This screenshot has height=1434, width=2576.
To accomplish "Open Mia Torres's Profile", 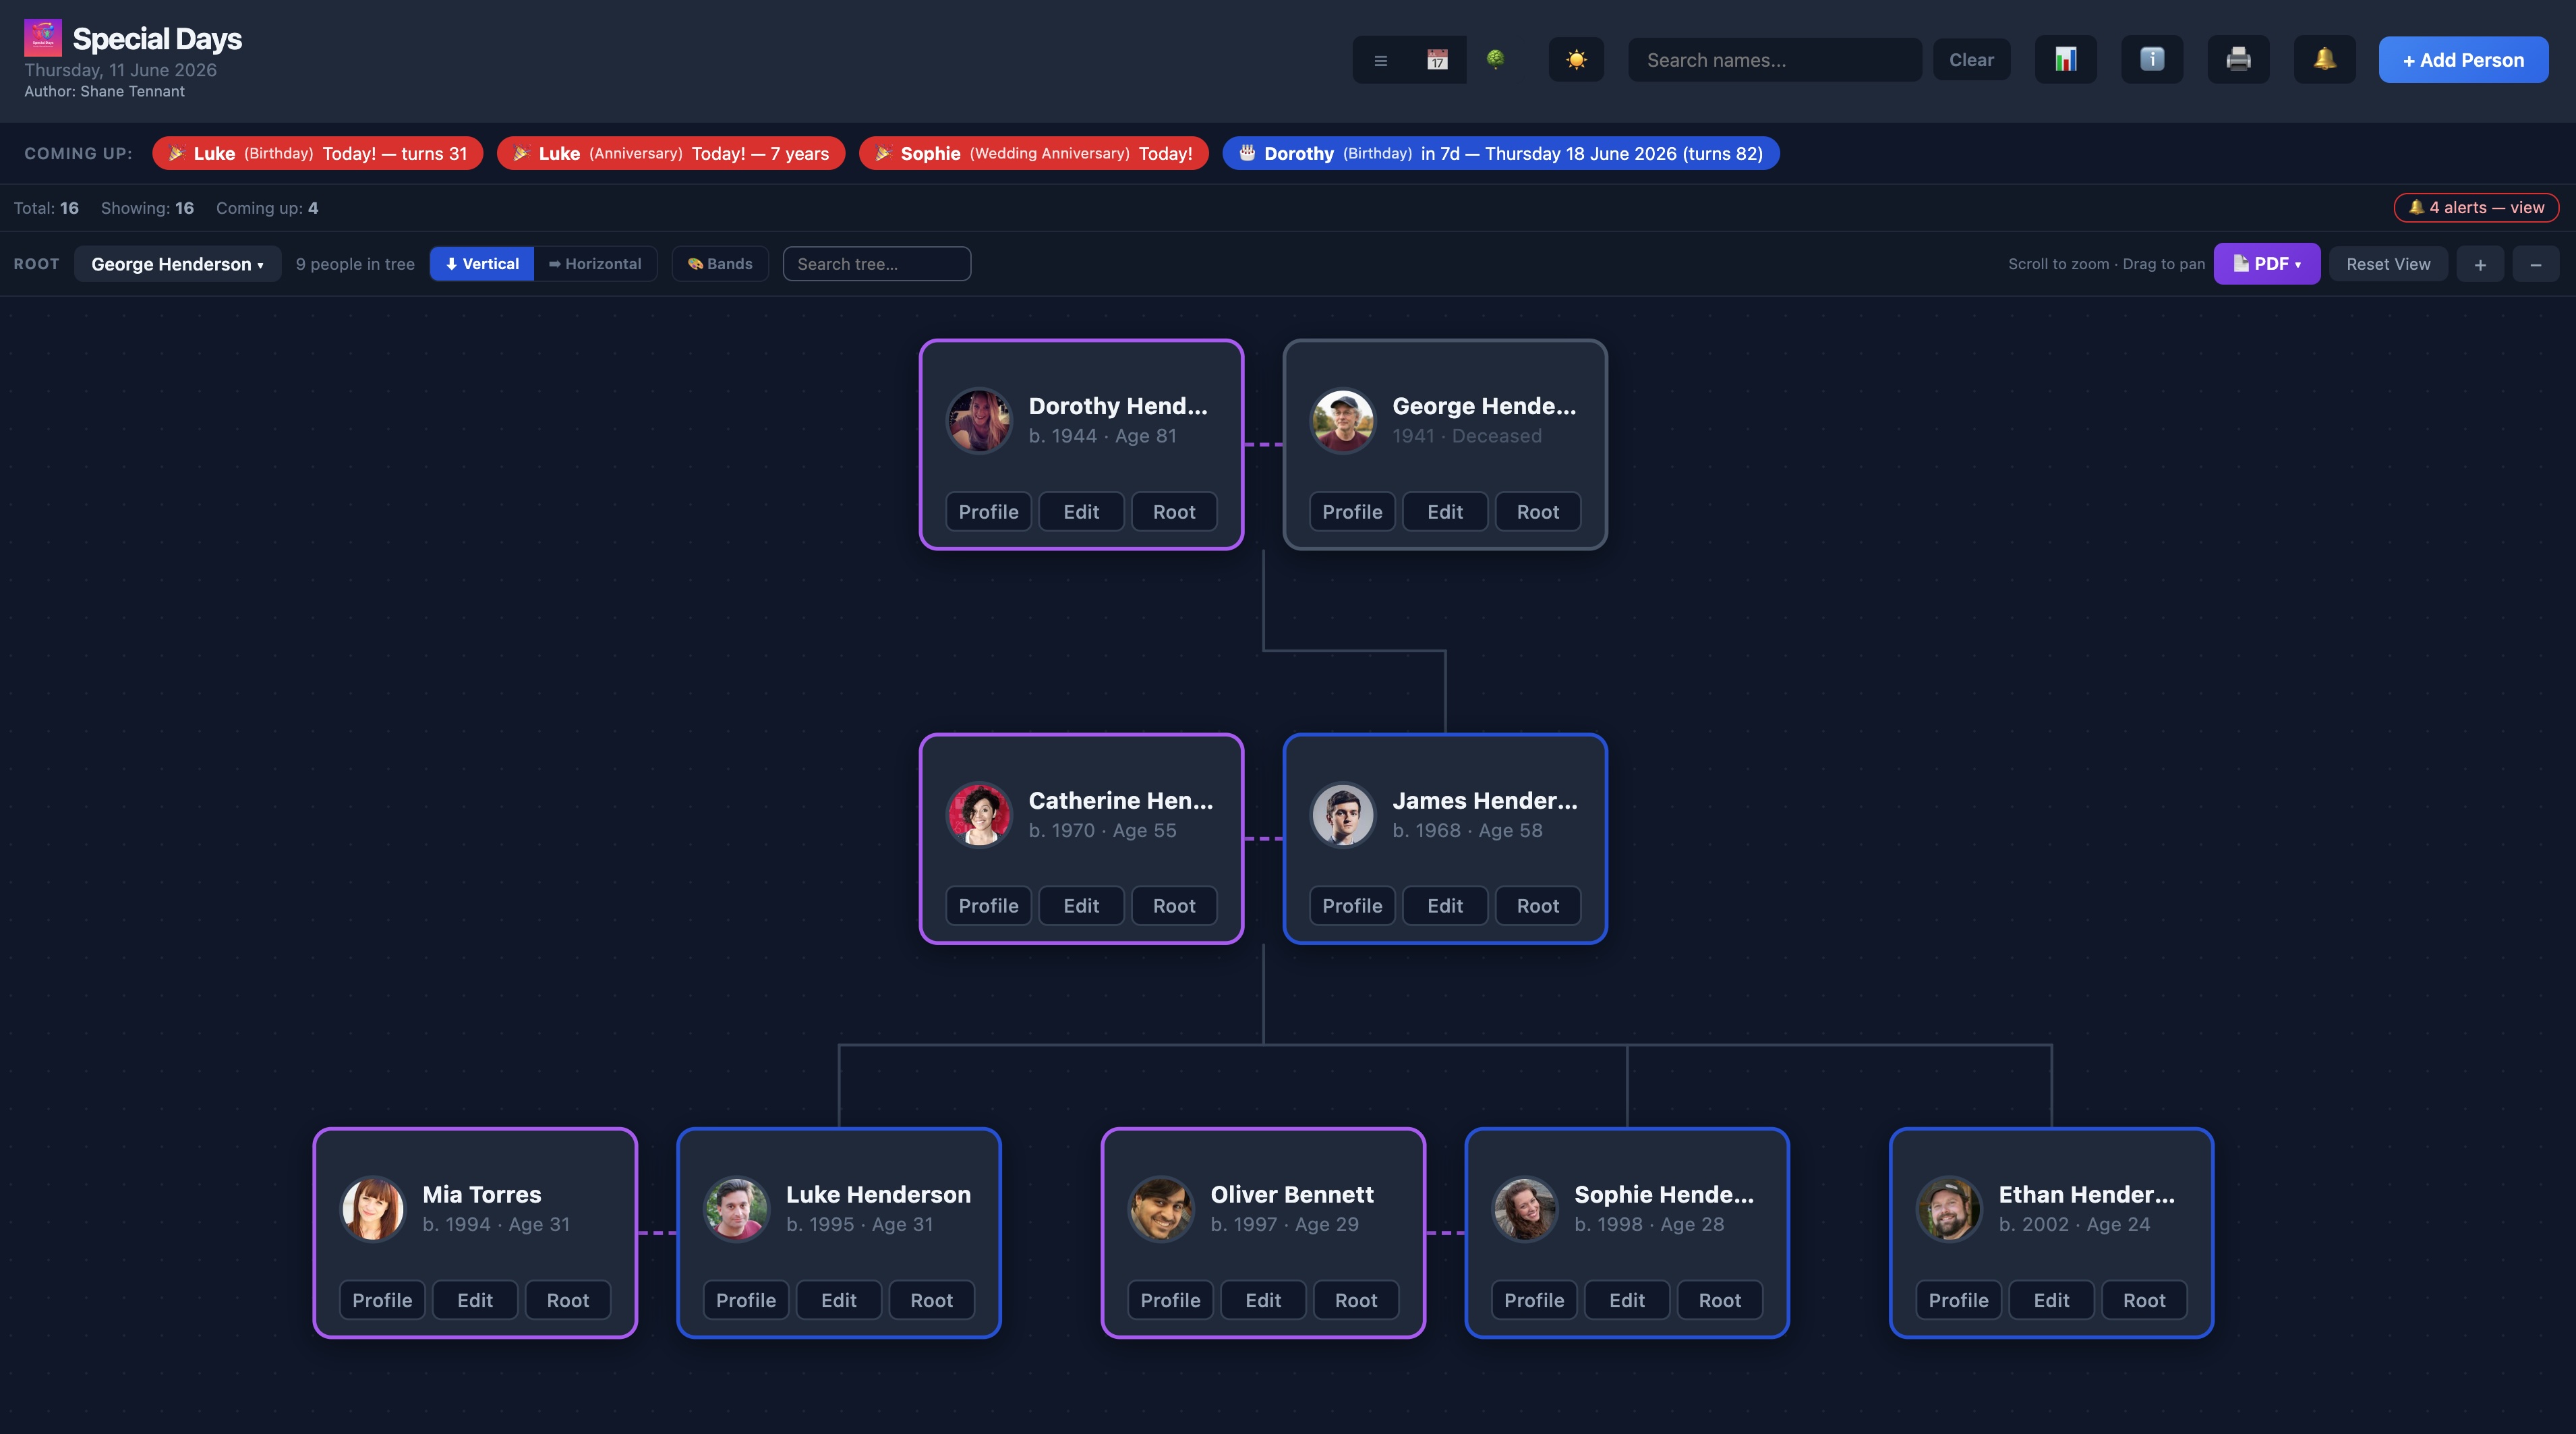I will coord(382,1300).
